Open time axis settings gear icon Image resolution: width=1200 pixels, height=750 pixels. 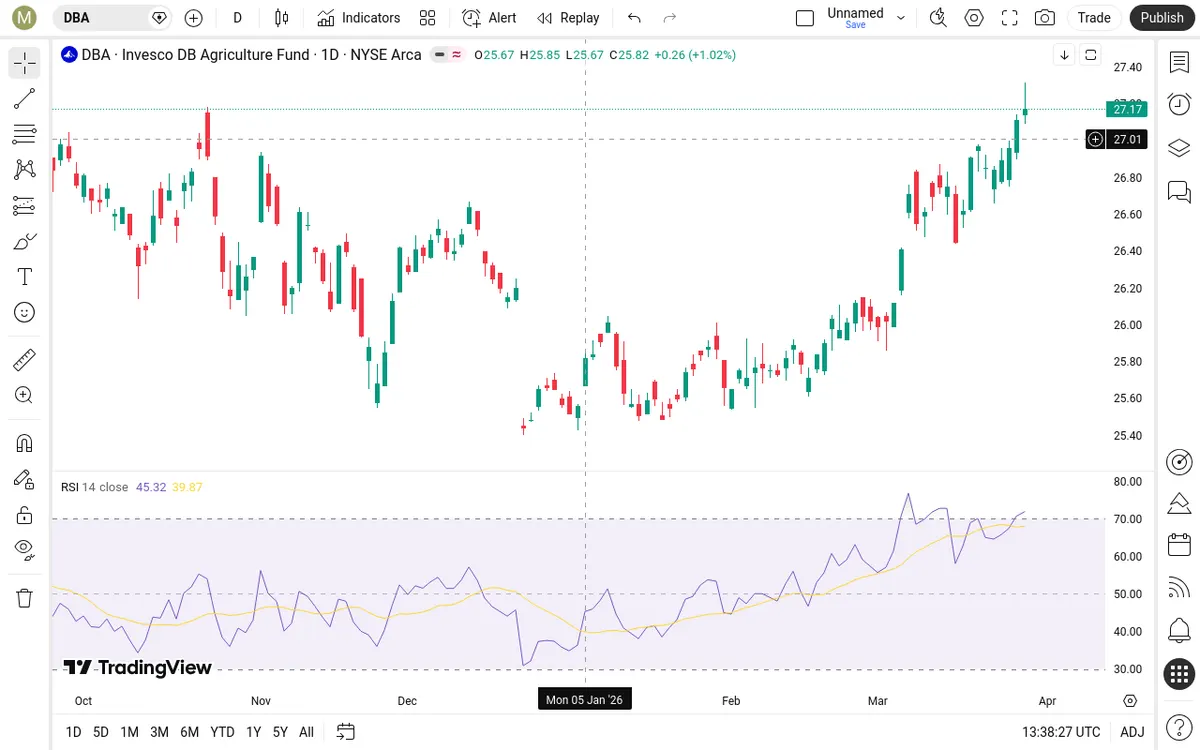(x=1130, y=700)
